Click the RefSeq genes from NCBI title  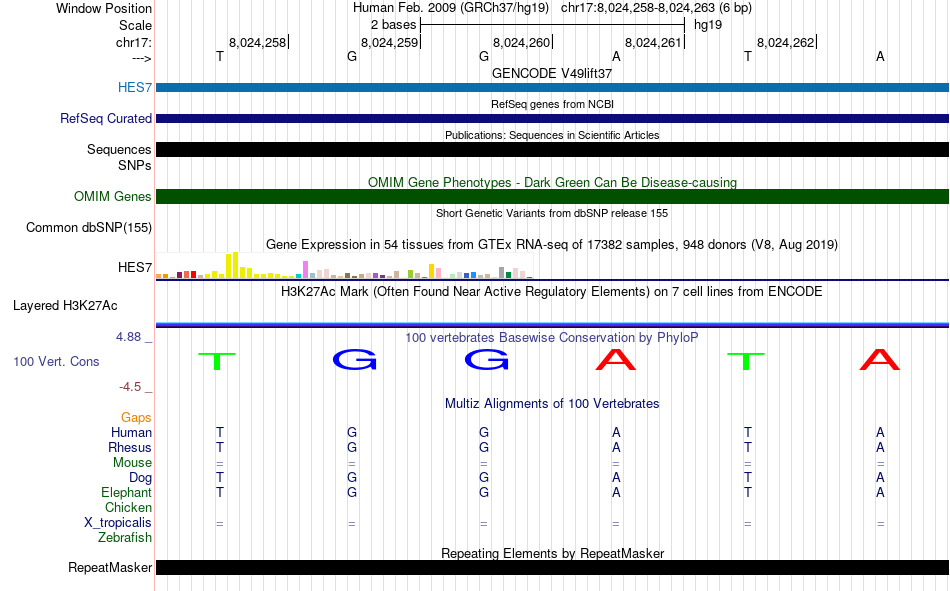[x=552, y=104]
